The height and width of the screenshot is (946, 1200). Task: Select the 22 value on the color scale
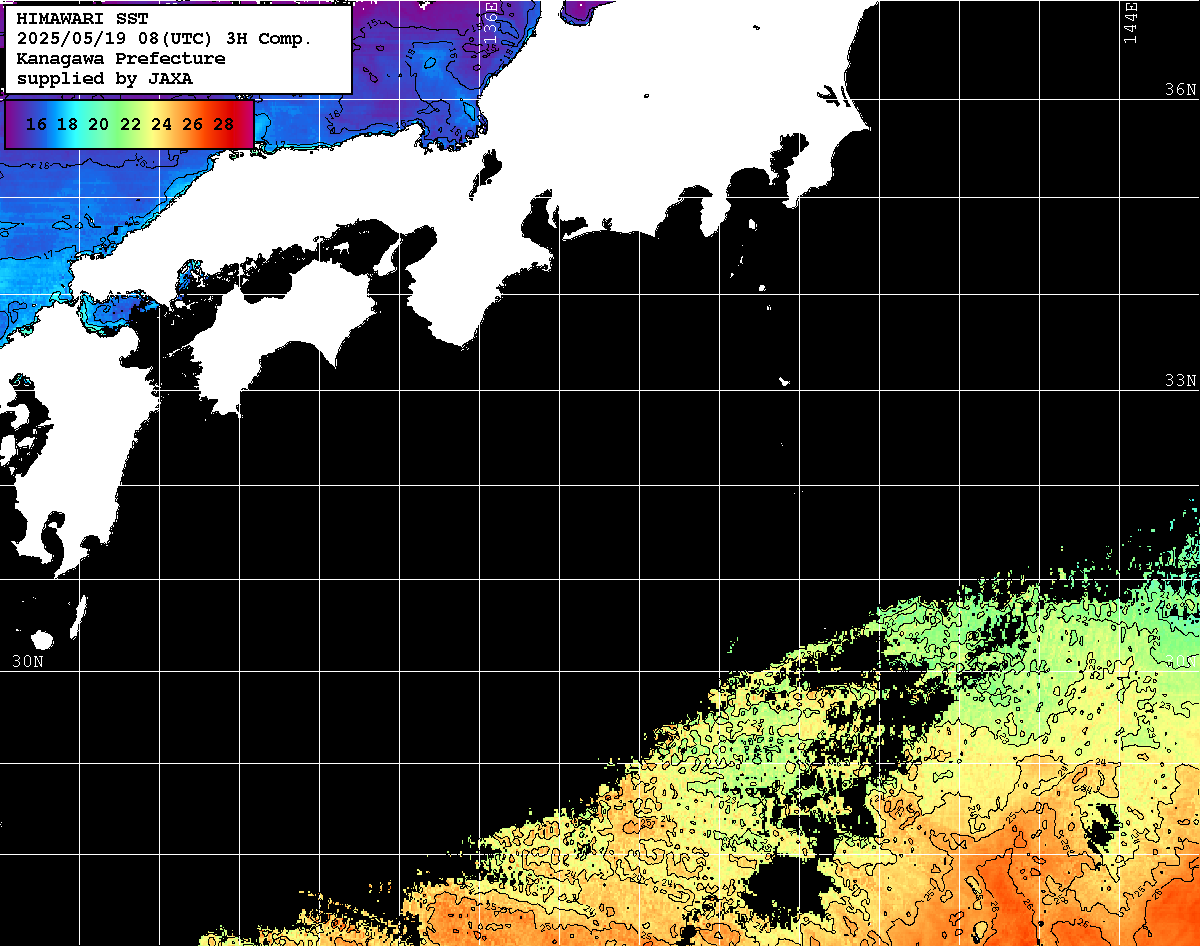[x=130, y=124]
